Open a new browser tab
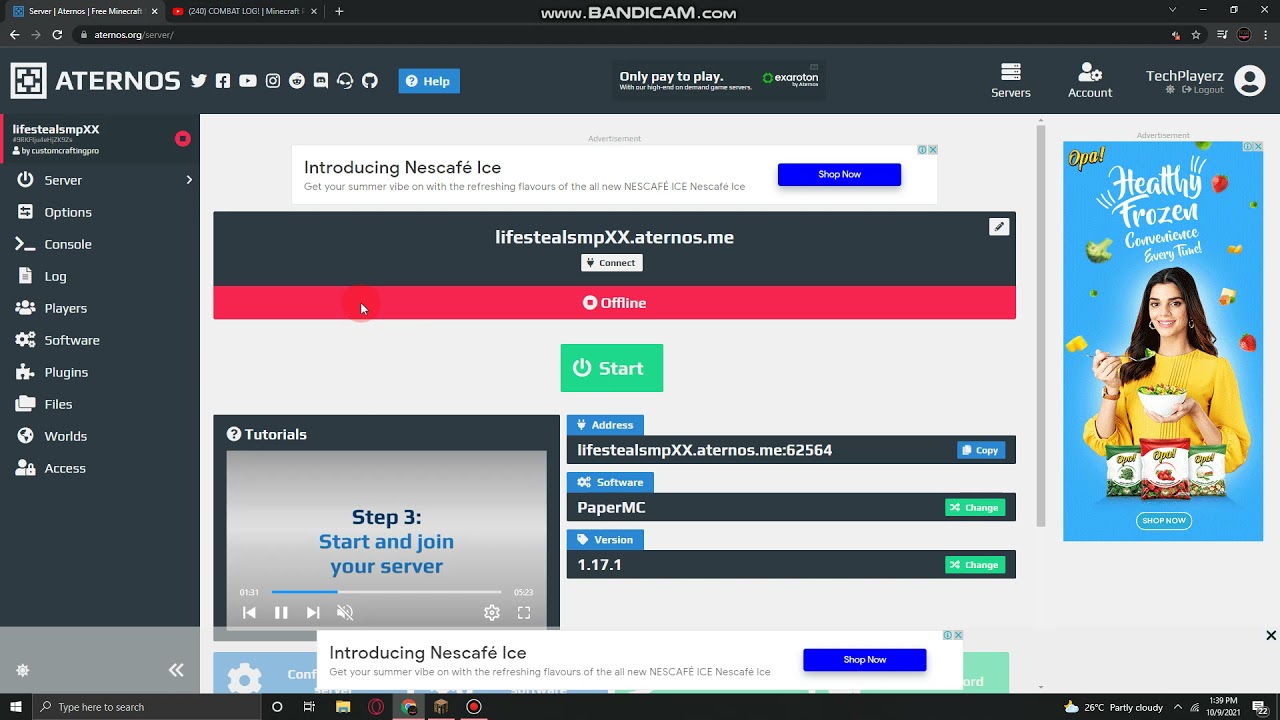This screenshot has width=1280, height=720. (x=339, y=11)
